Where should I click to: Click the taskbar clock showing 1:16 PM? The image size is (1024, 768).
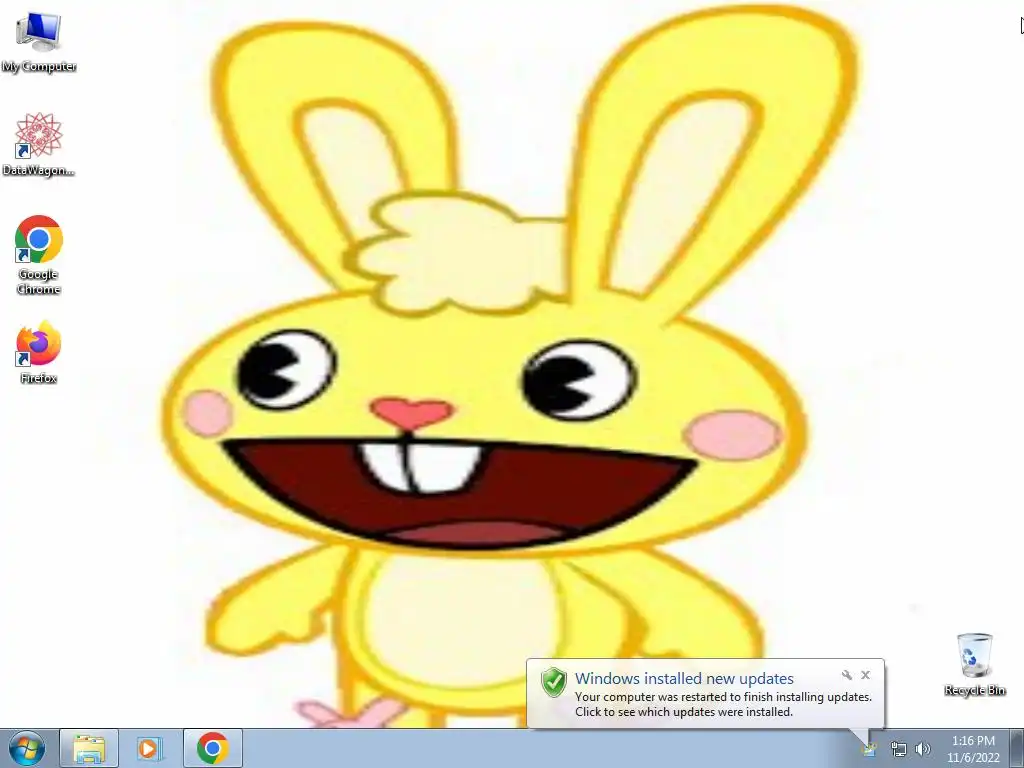(x=973, y=749)
